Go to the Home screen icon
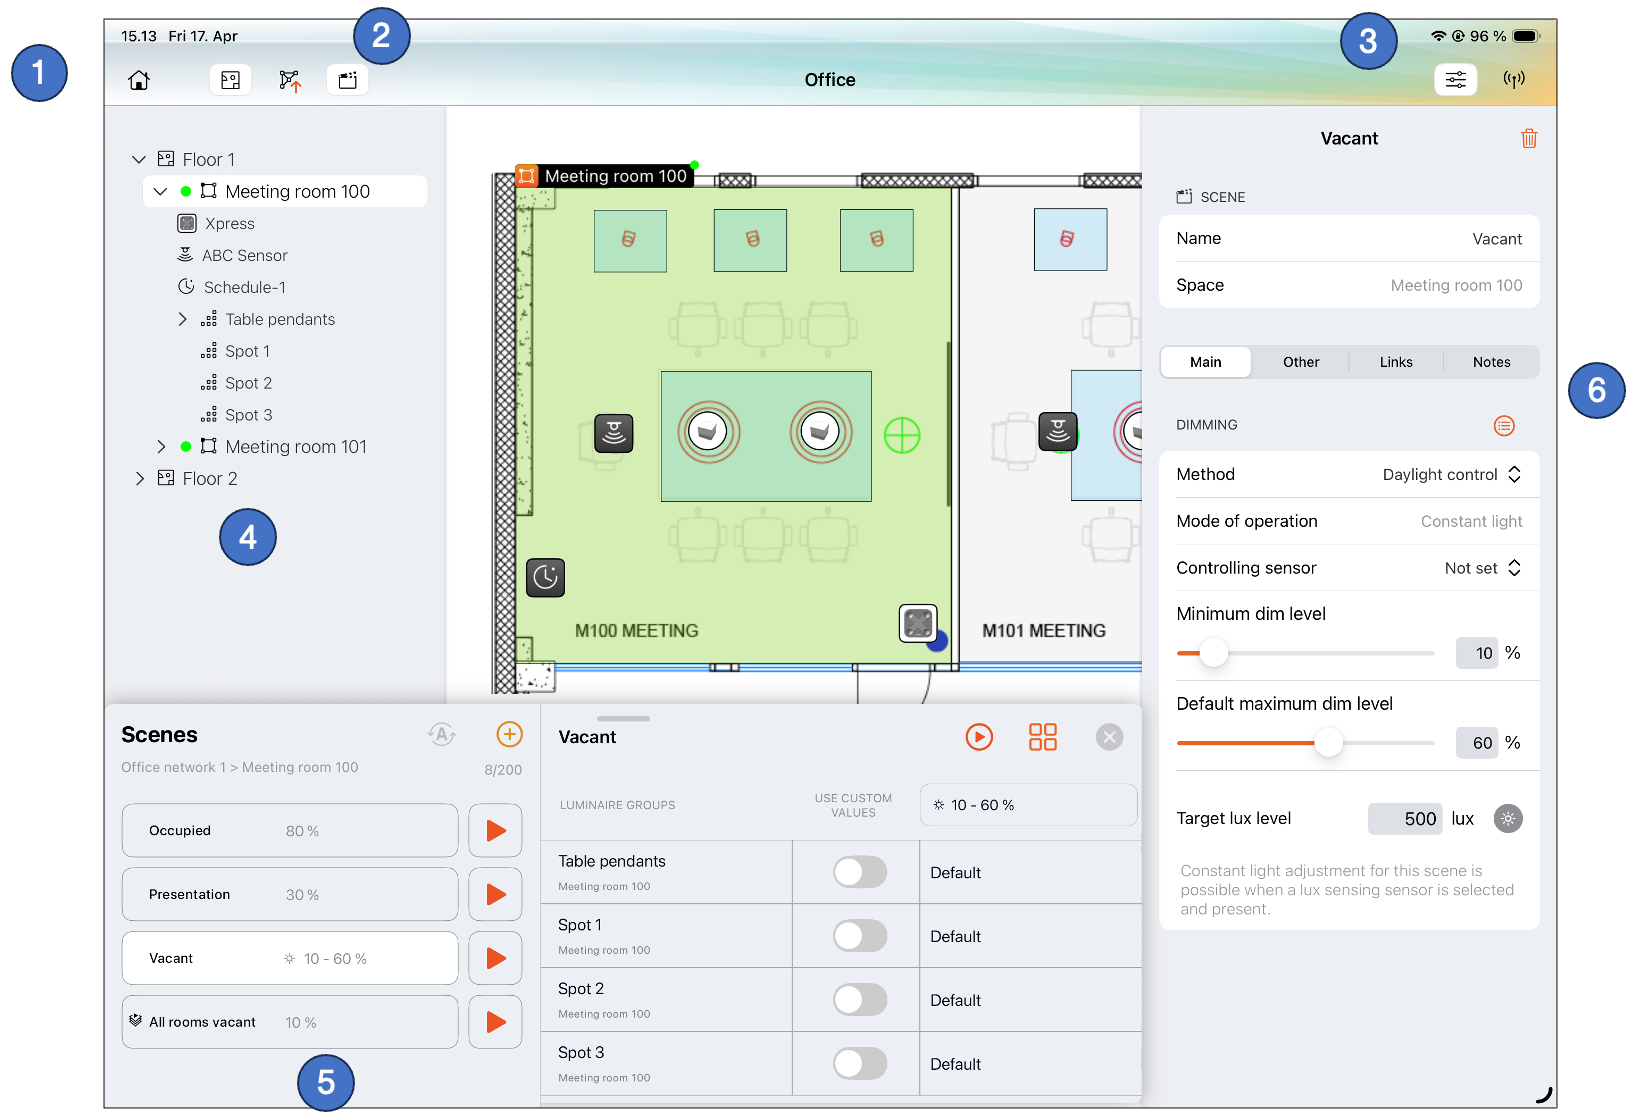This screenshot has width=1636, height=1114. (x=139, y=80)
